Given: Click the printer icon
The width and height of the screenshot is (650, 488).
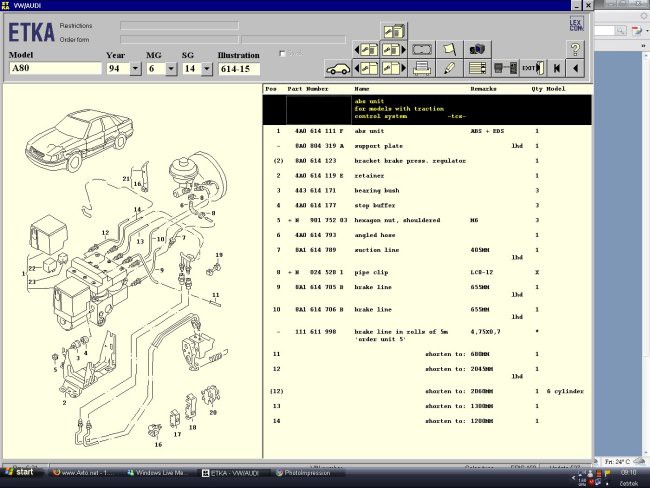Looking at the screenshot, I should (x=422, y=68).
